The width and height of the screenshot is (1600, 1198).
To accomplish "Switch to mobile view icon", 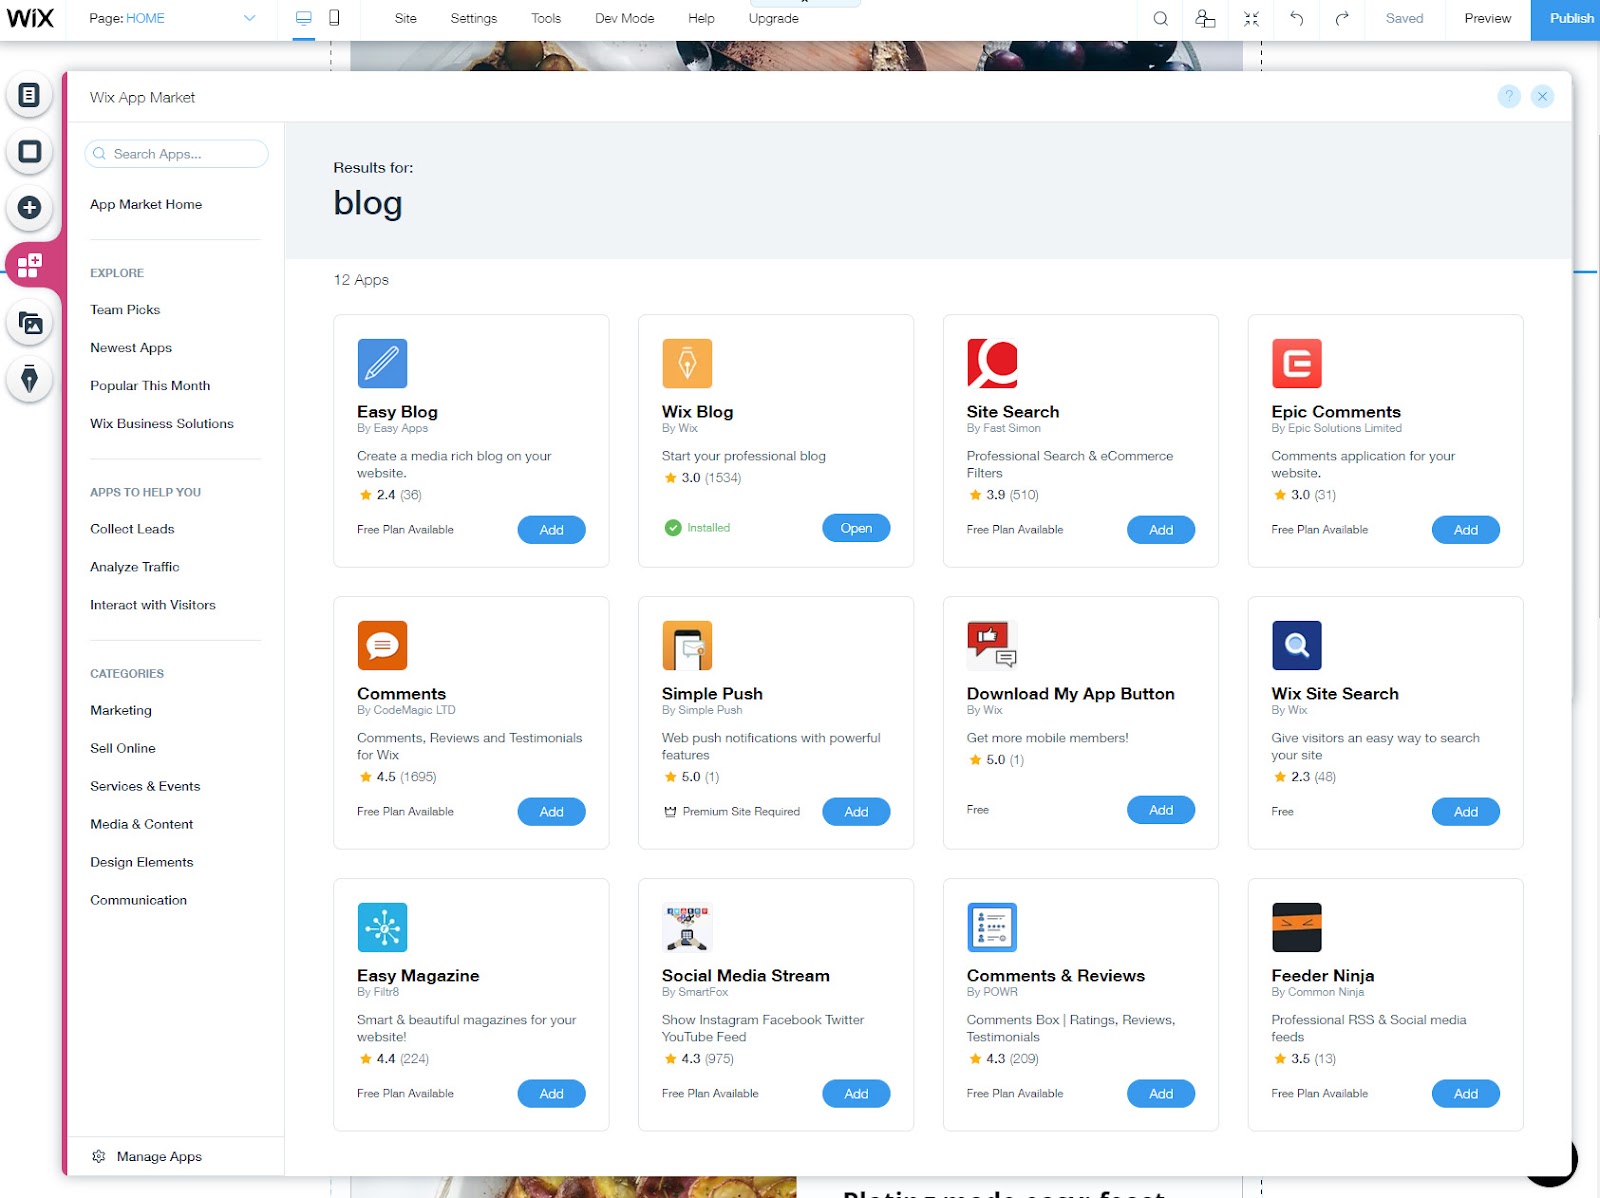I will coord(334,18).
